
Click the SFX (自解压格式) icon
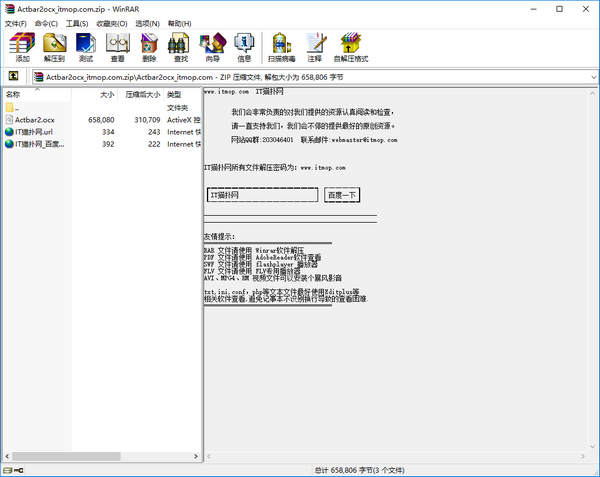pos(351,47)
